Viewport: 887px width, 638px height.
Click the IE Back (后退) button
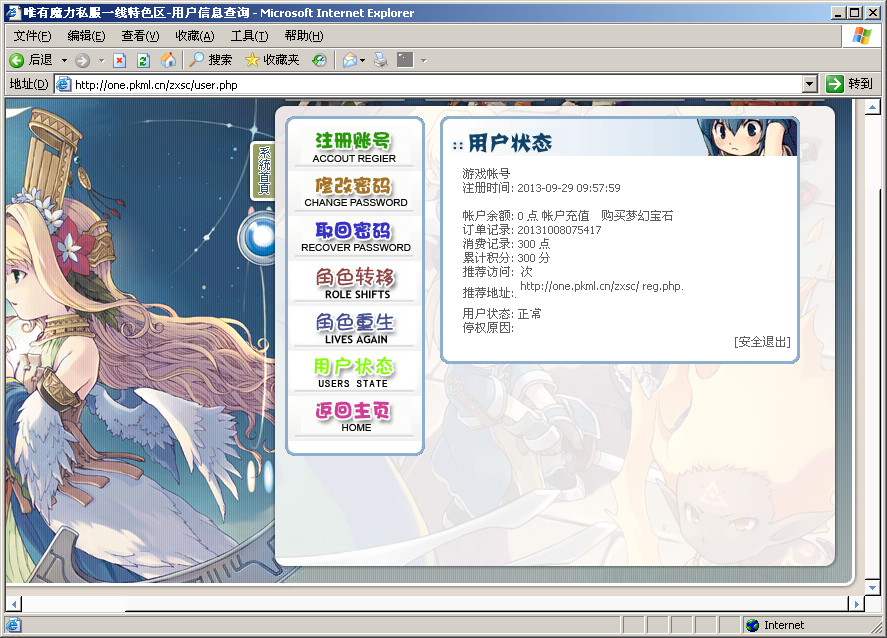pyautogui.click(x=31, y=60)
